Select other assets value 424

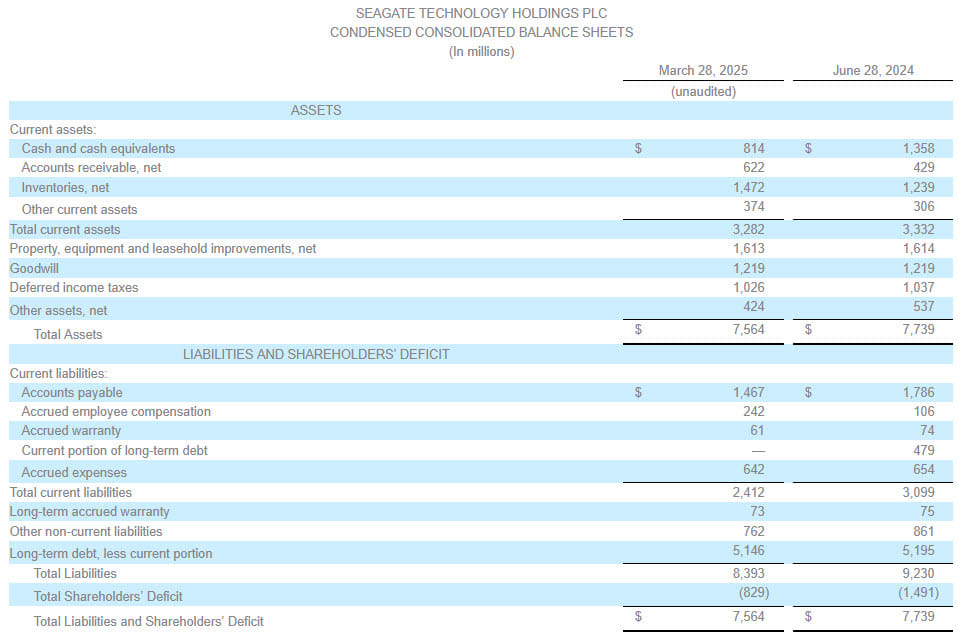[754, 307]
